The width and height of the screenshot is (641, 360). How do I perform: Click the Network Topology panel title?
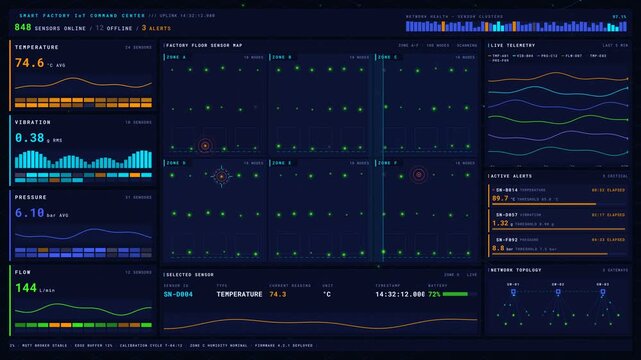515,270
